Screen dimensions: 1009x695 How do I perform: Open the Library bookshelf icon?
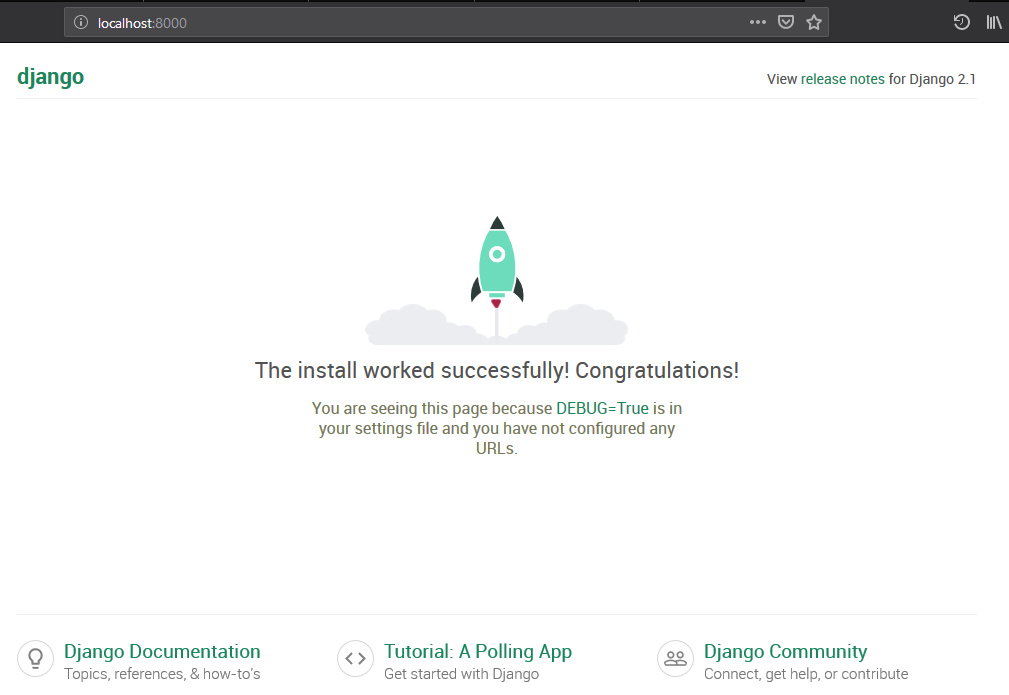point(994,22)
